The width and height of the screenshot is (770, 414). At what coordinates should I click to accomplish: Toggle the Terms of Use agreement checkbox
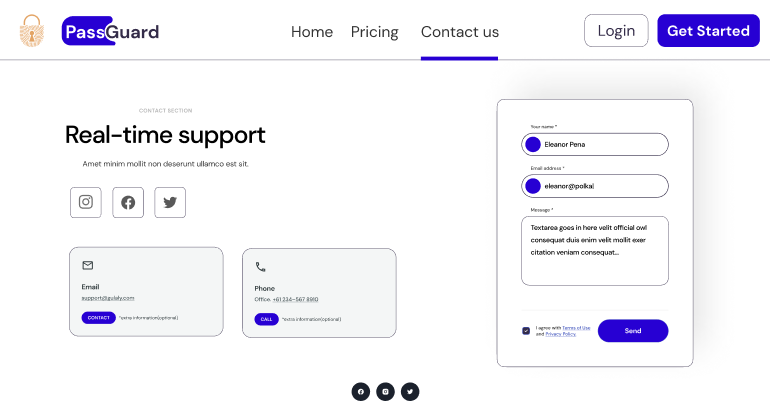(526, 331)
